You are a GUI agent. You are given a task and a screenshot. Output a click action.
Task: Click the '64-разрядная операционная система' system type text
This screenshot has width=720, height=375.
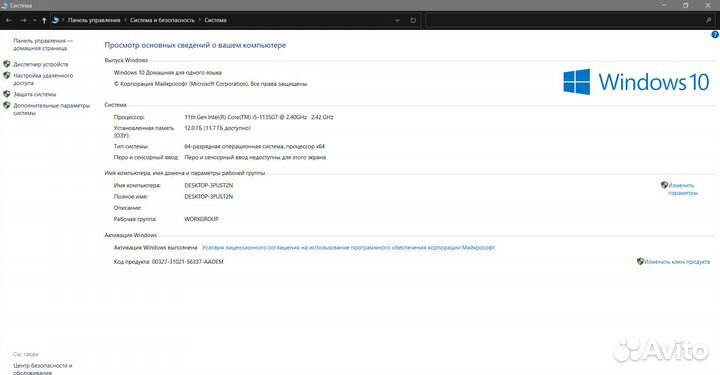(234, 146)
